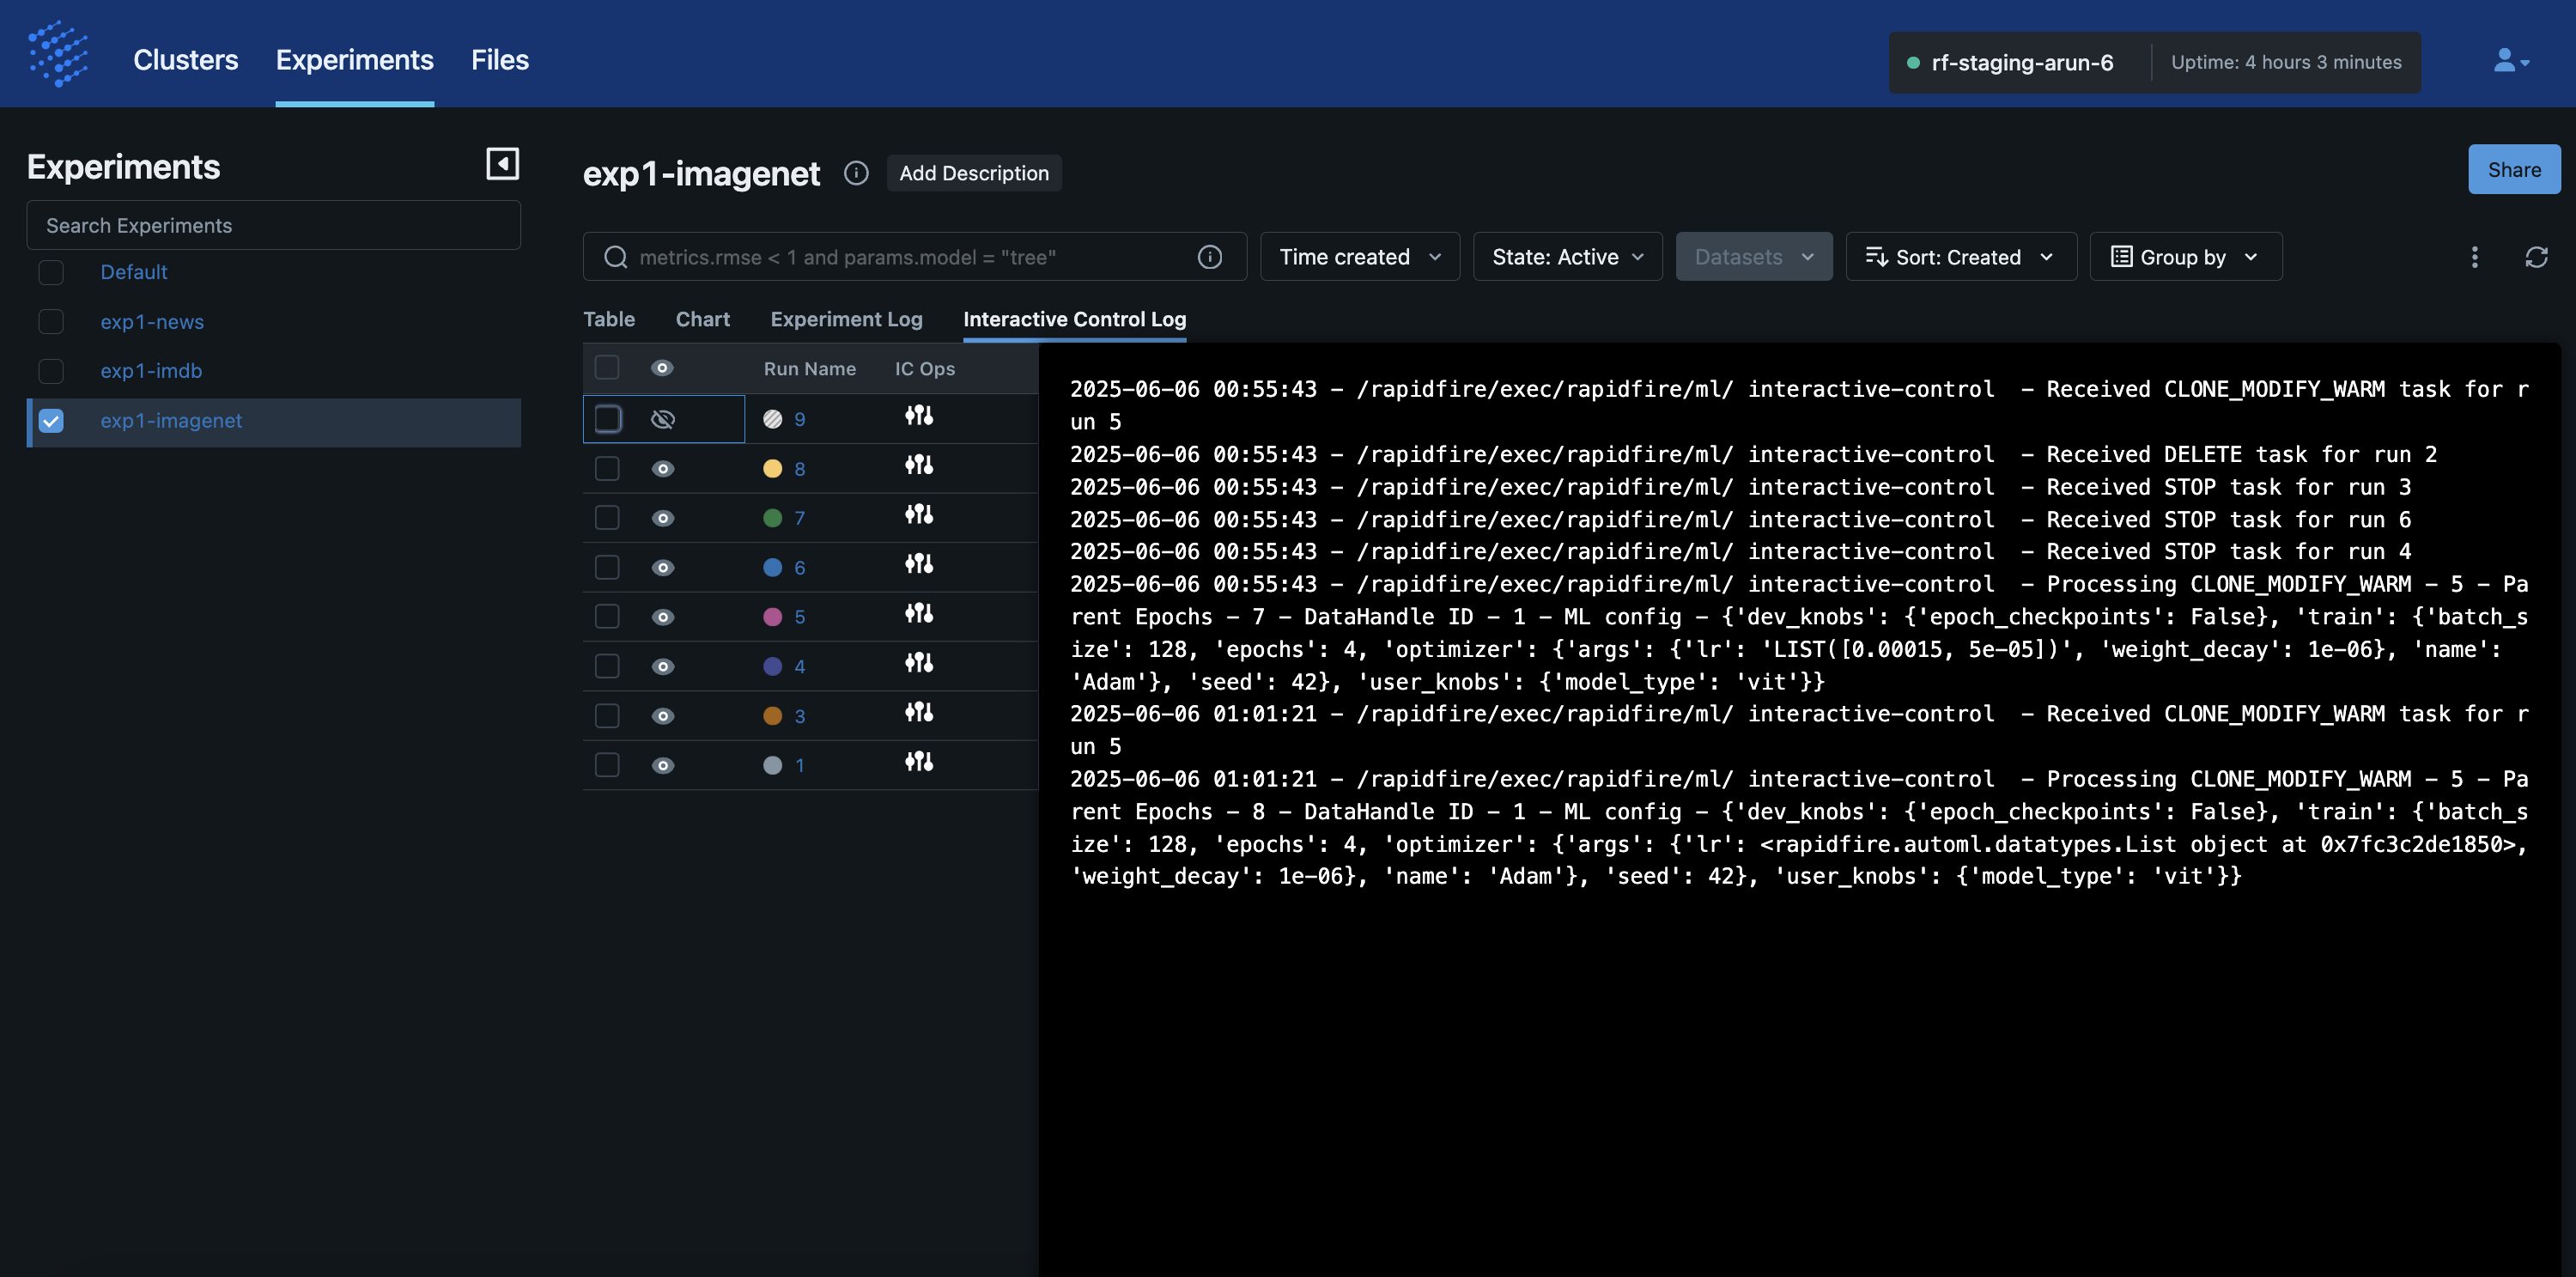The height and width of the screenshot is (1277, 2576).
Task: Open the Default experiment link
Action: click(134, 272)
